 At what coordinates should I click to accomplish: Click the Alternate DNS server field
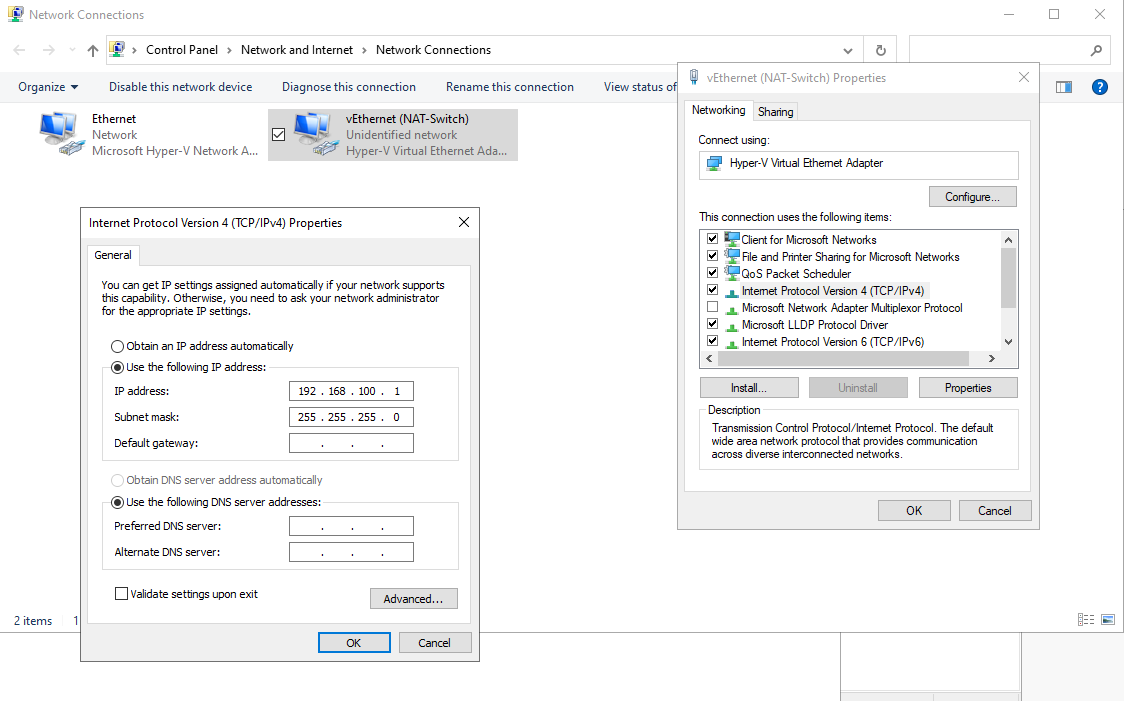[x=351, y=552]
